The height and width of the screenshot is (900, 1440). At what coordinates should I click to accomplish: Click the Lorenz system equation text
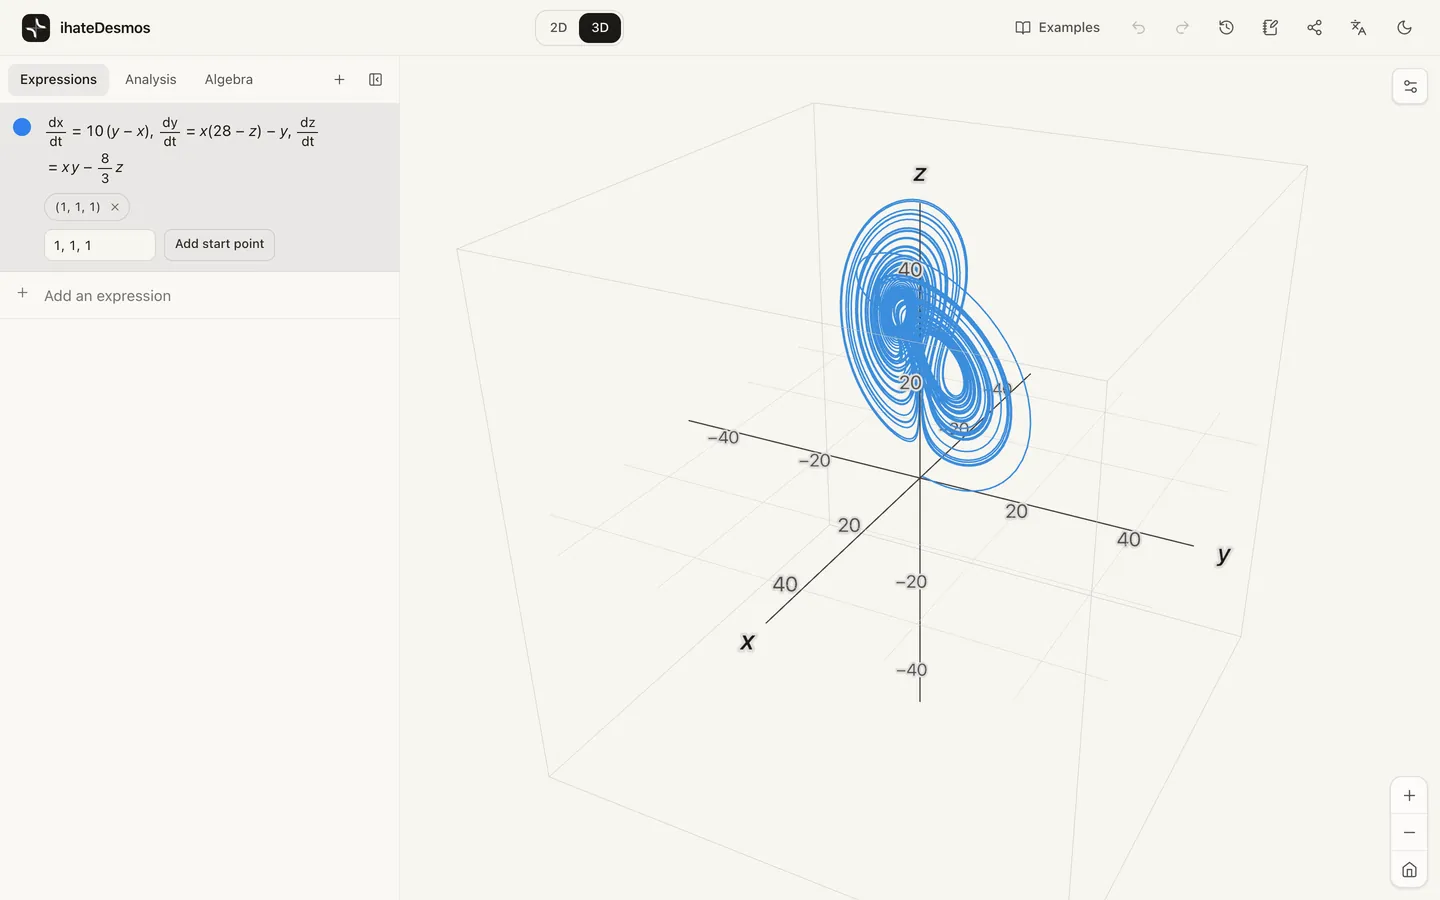182,148
